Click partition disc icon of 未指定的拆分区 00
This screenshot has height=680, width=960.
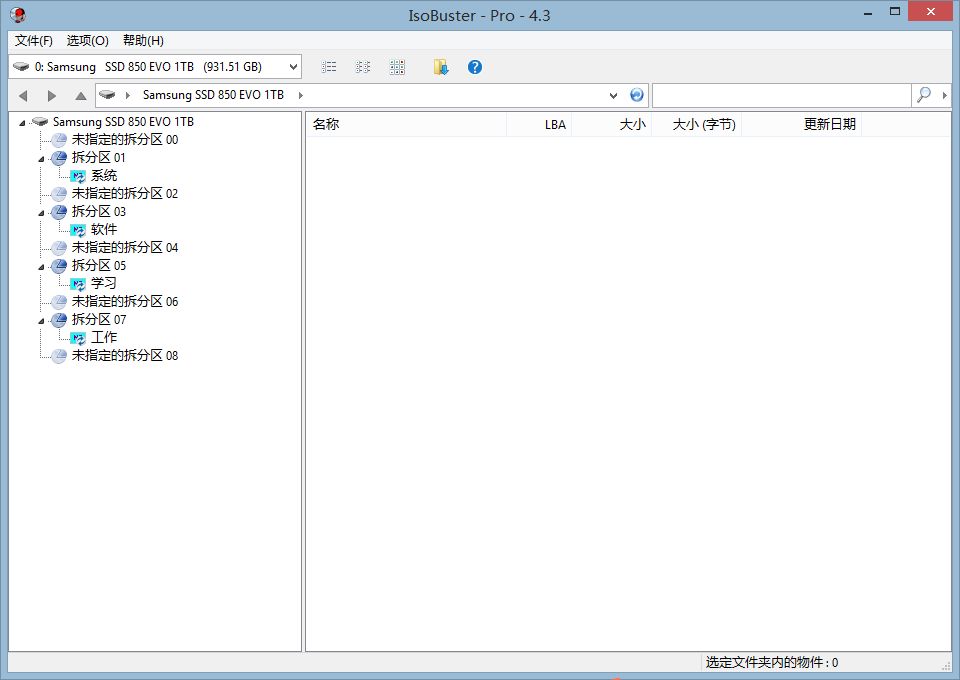[59, 140]
